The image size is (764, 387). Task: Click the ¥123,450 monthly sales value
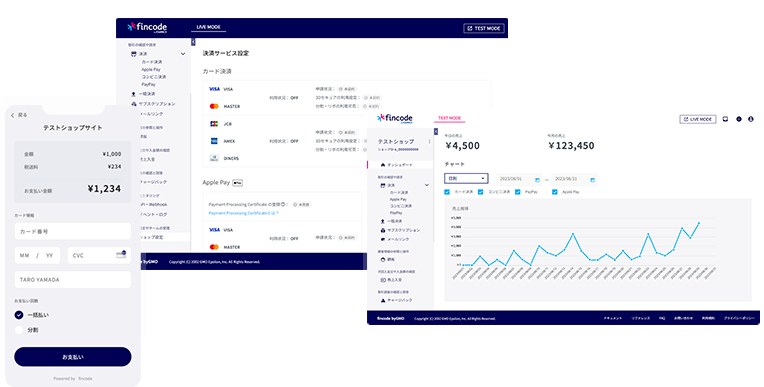571,146
